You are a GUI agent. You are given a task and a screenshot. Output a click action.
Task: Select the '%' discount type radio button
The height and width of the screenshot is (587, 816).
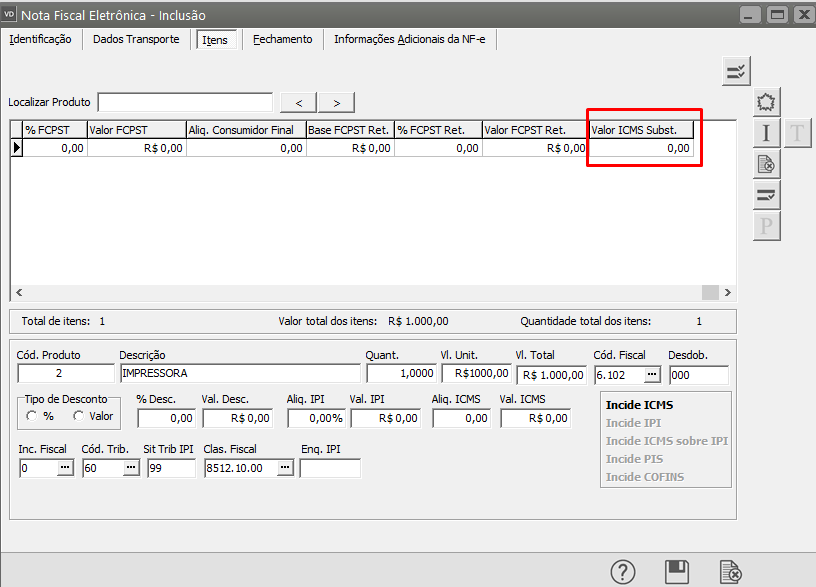[x=32, y=416]
